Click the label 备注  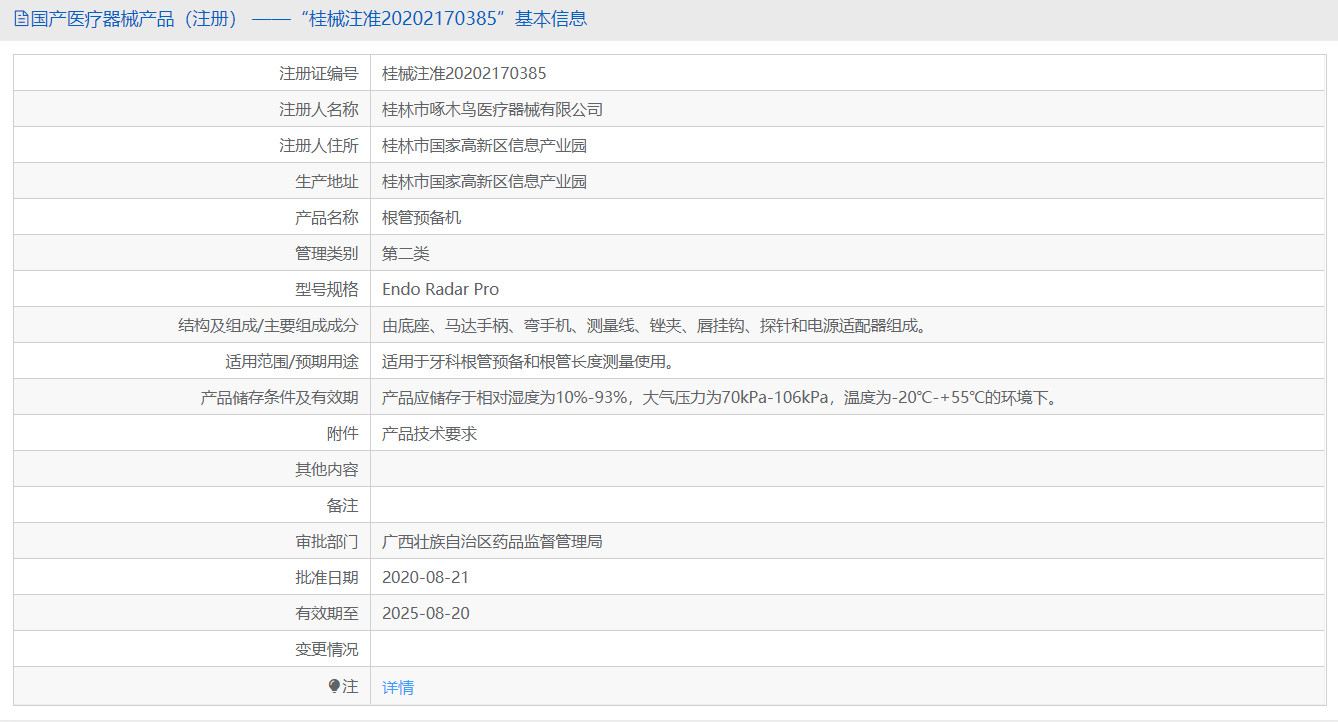(342, 505)
